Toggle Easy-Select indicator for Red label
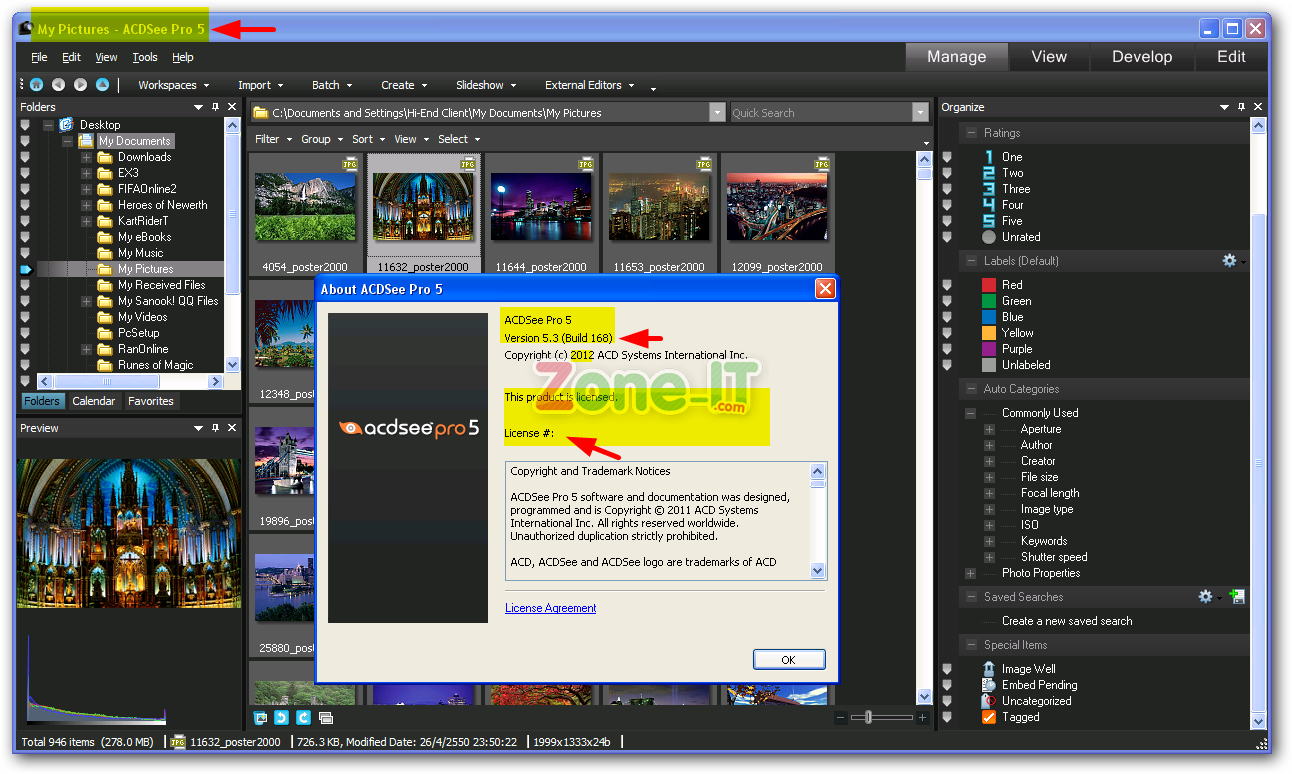 [x=947, y=285]
